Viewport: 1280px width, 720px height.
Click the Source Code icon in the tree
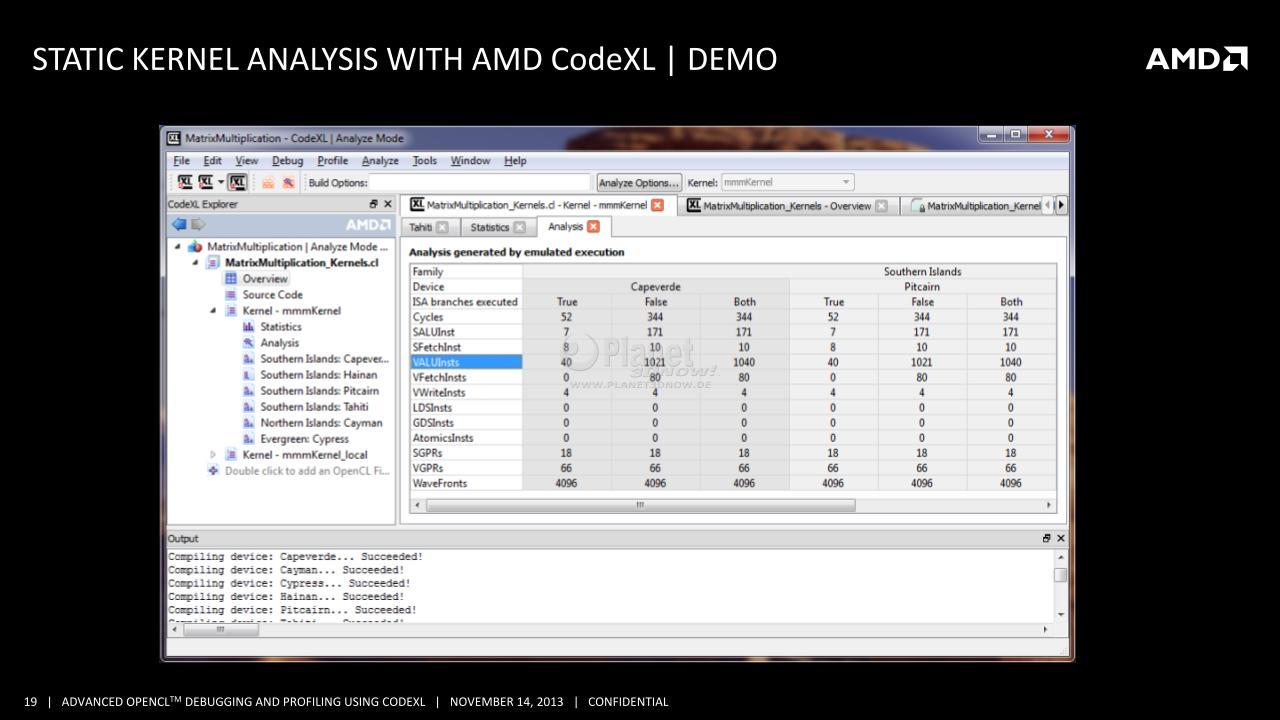coord(231,295)
